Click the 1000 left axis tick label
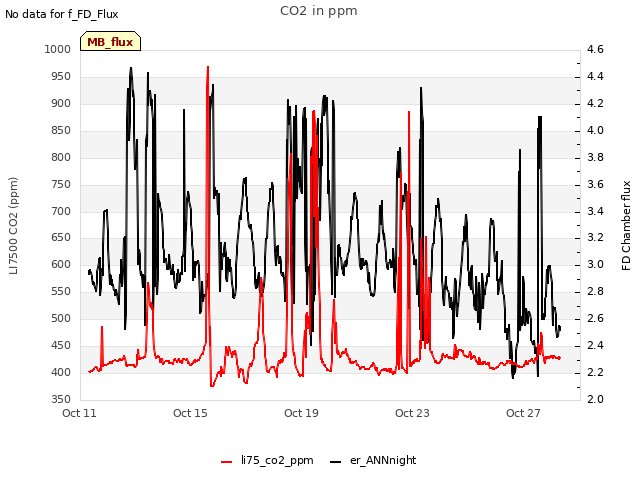Screen dimensions: 640x480 tap(58, 49)
